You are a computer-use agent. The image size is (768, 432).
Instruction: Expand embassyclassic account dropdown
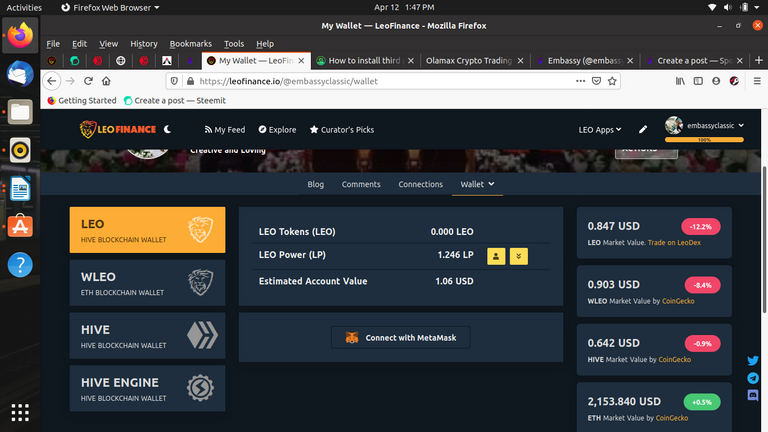click(x=715, y=125)
